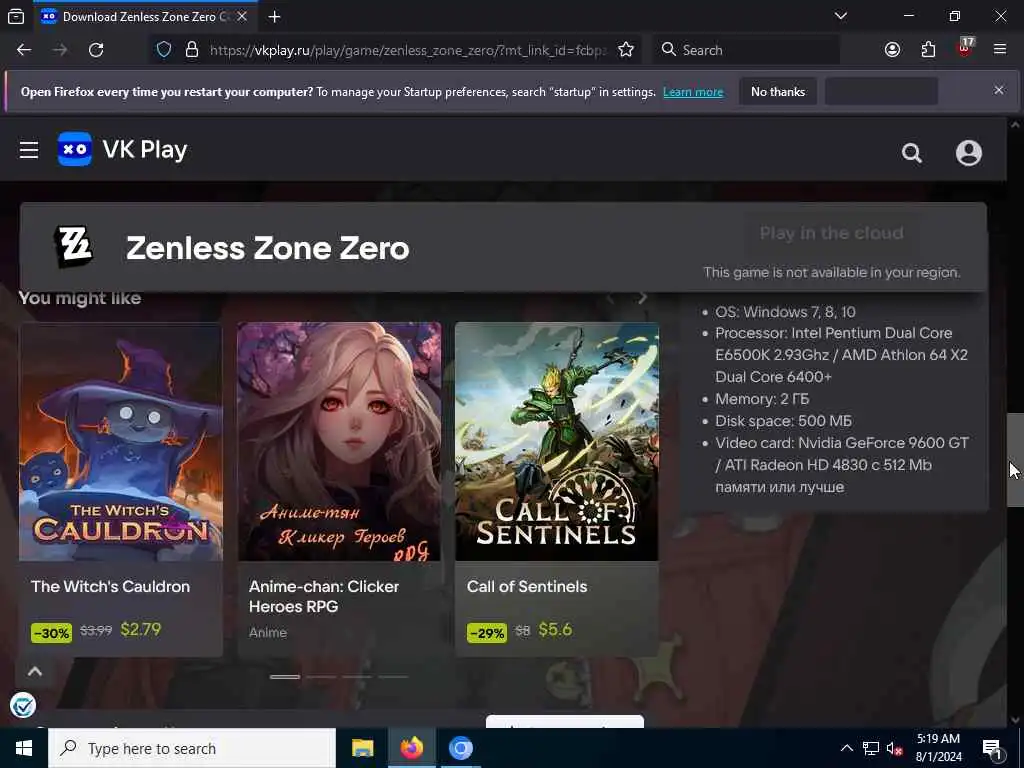The image size is (1024, 768).
Task: Show previous items in You might like carousel
Action: [x=611, y=298]
